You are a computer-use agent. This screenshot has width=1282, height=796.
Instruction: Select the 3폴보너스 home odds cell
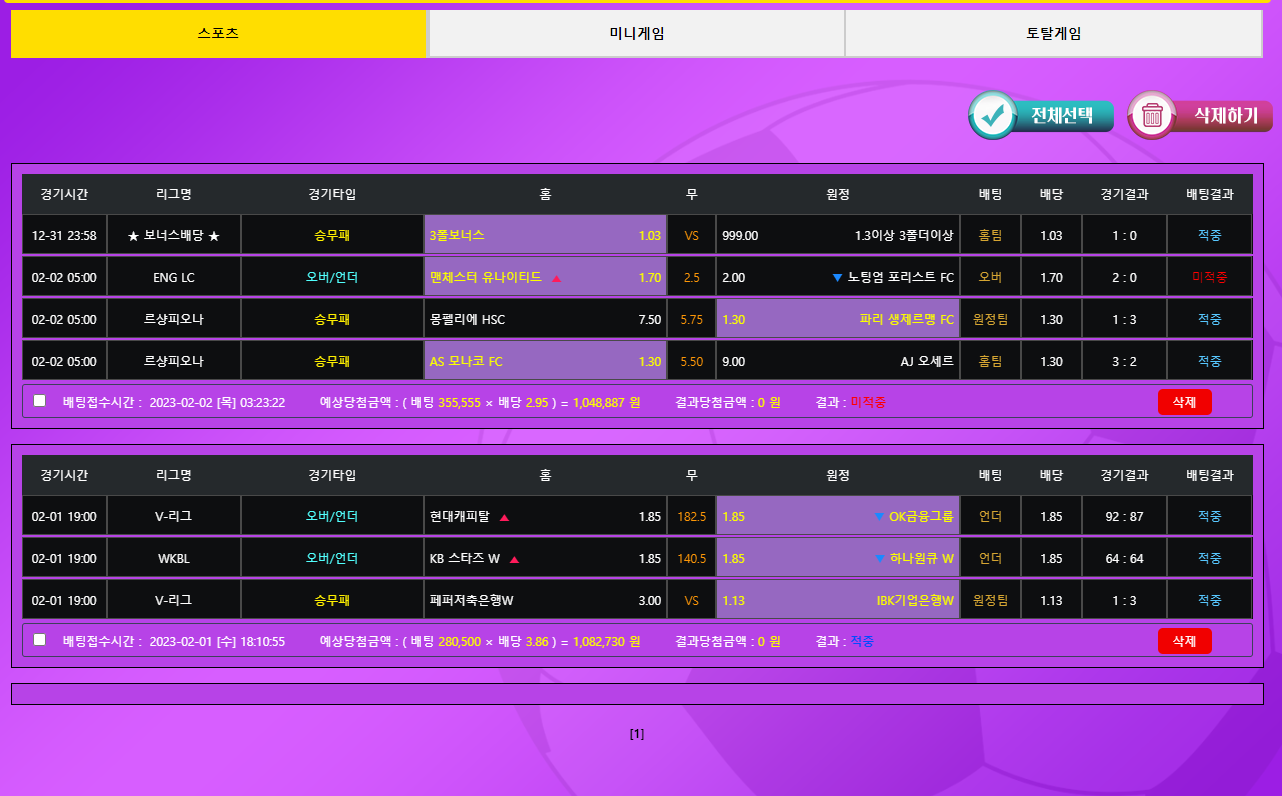click(545, 236)
